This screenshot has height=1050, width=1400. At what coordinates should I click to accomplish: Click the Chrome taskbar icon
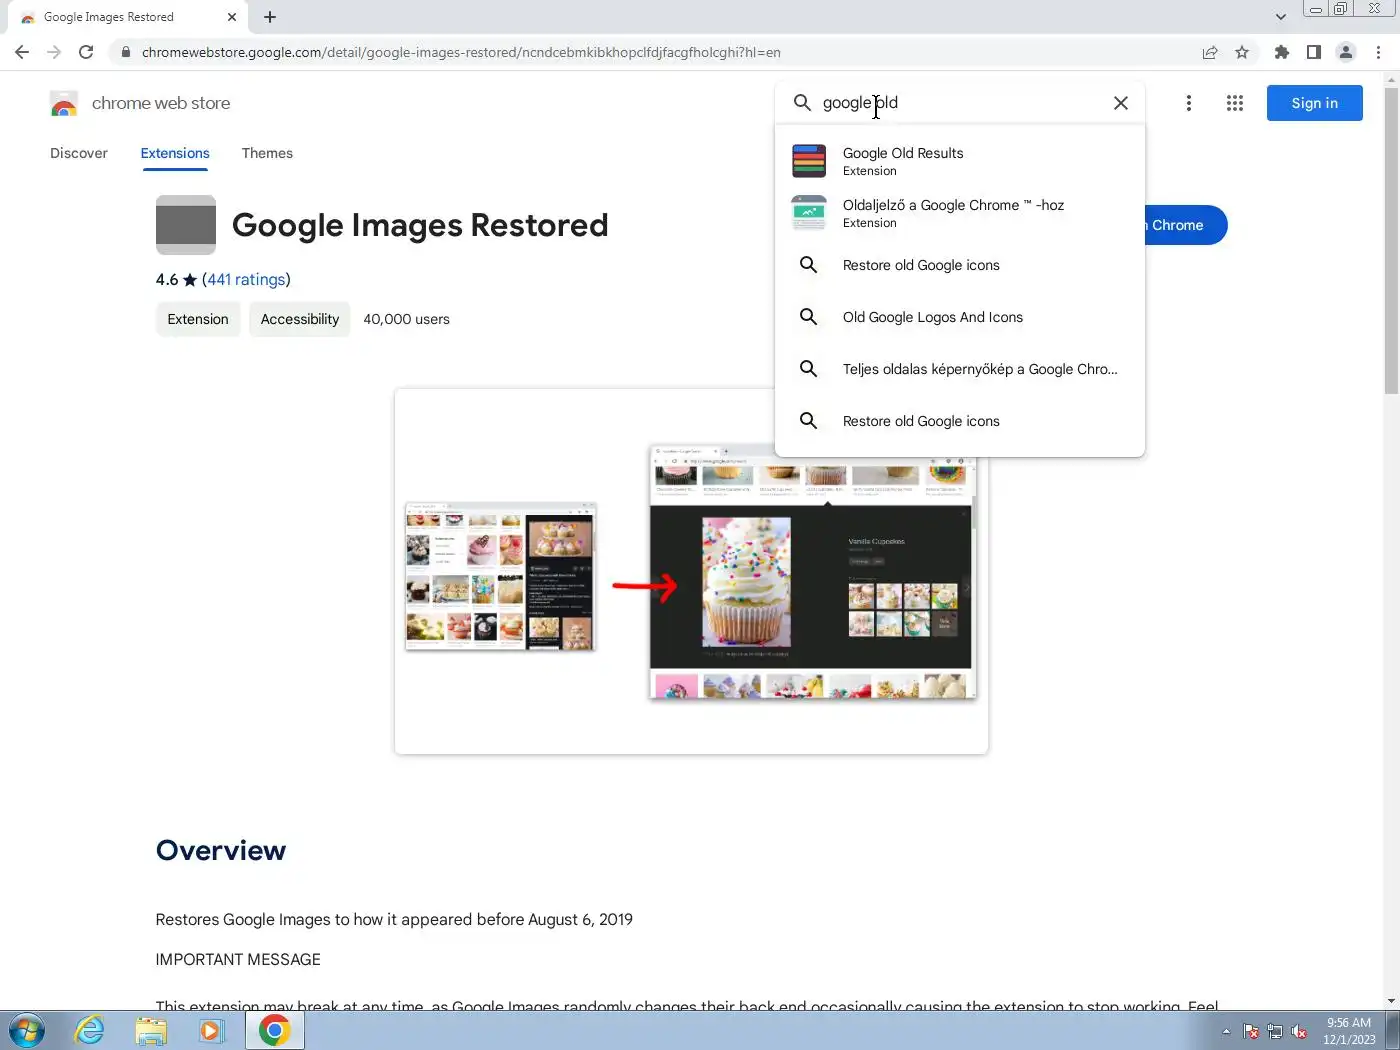[274, 1030]
